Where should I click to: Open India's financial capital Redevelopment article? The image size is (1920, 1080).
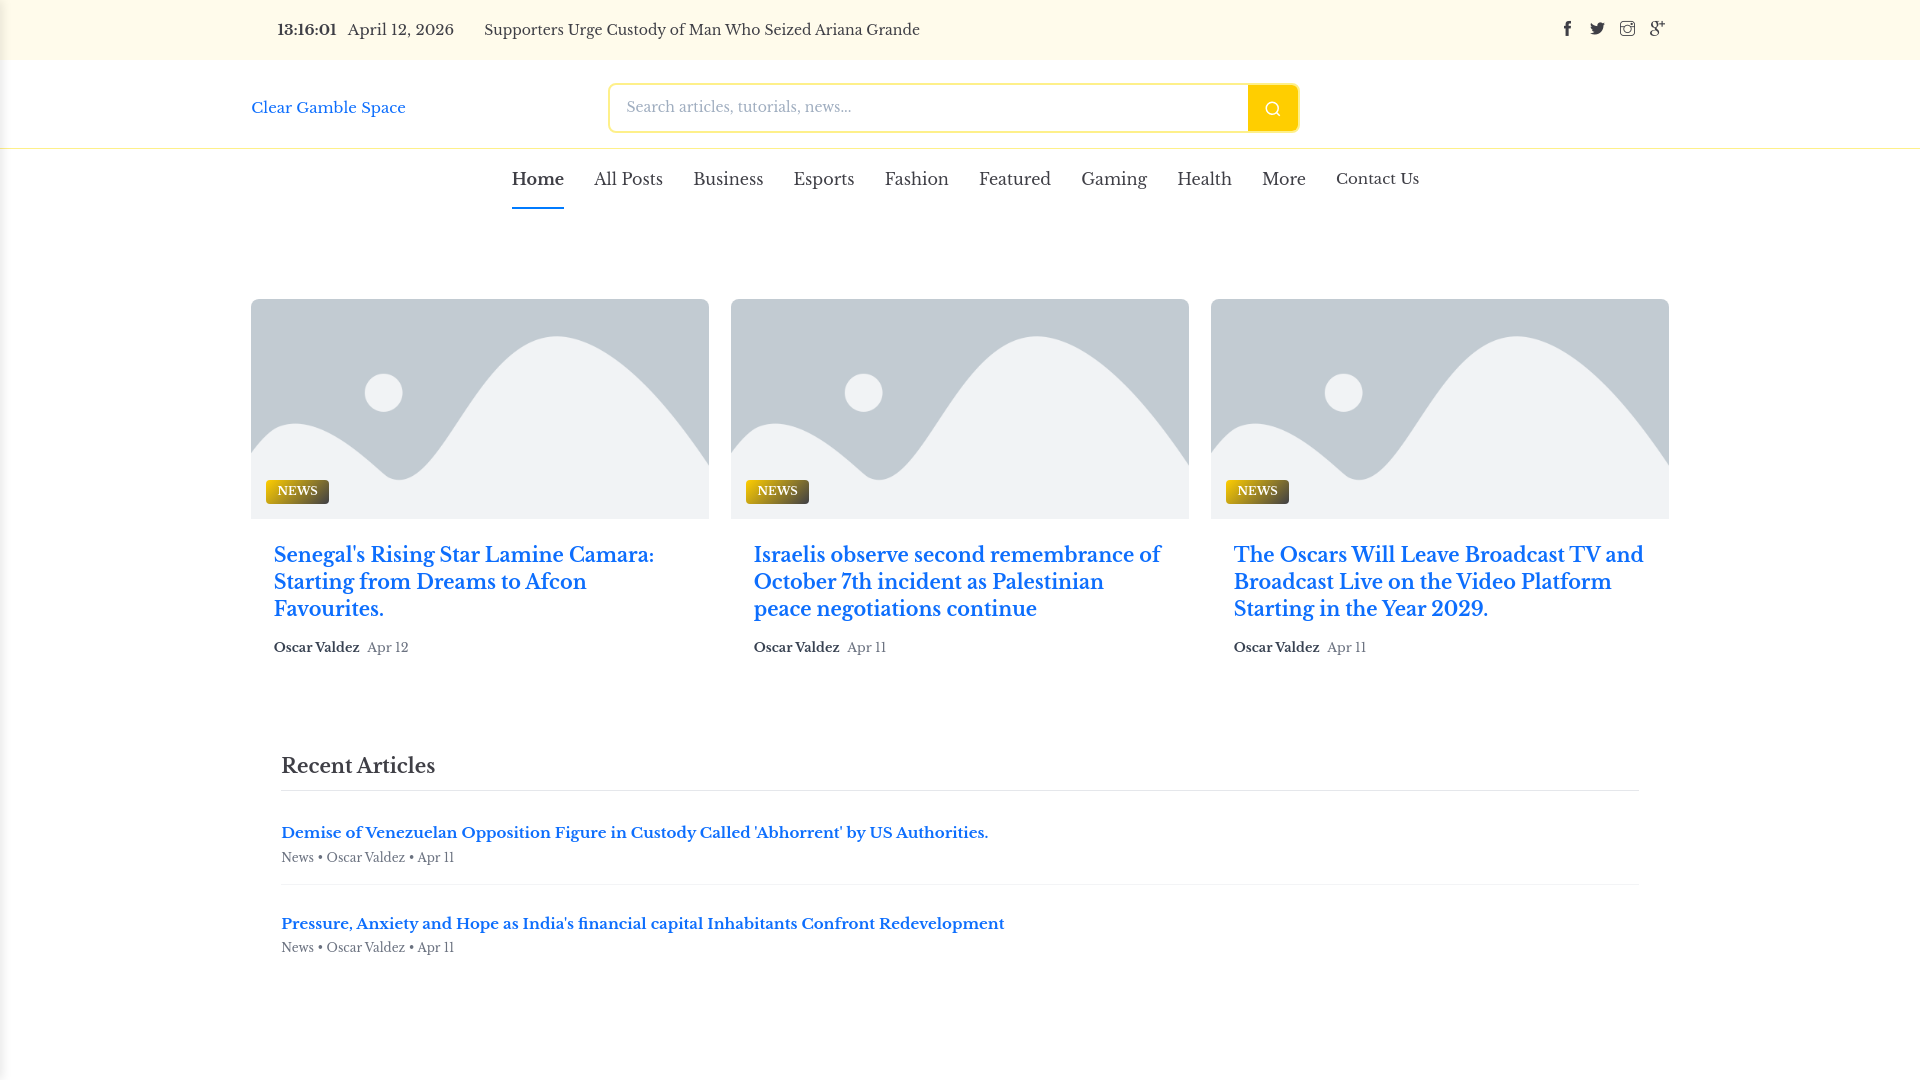(642, 924)
